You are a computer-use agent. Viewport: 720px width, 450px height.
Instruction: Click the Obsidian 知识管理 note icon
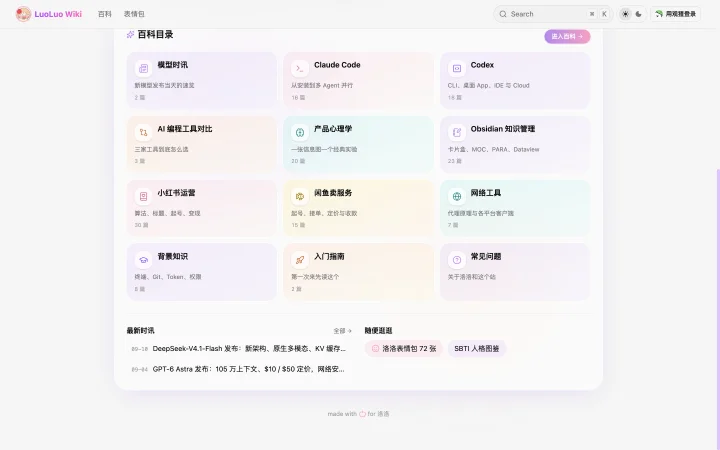[456, 132]
